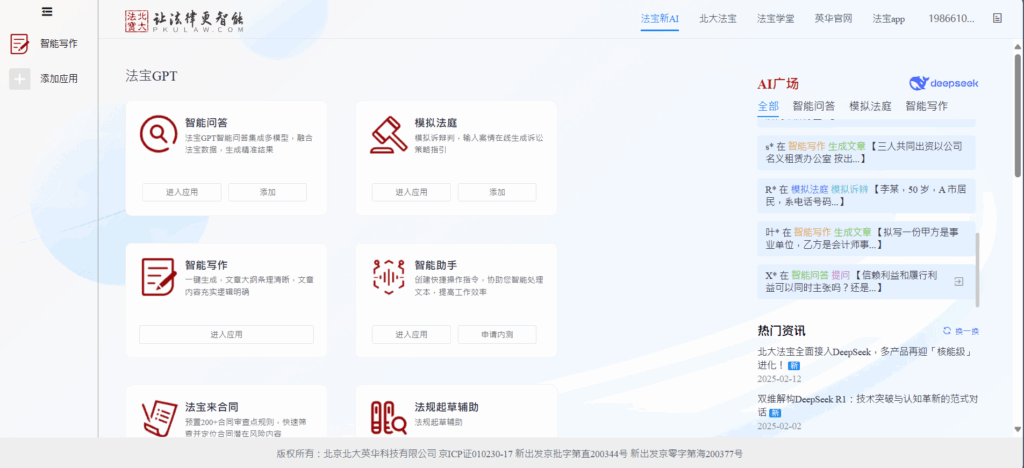Click 申请内测 on 智能助手 card
Viewport: 1024px width, 468px height.
tap(497, 334)
